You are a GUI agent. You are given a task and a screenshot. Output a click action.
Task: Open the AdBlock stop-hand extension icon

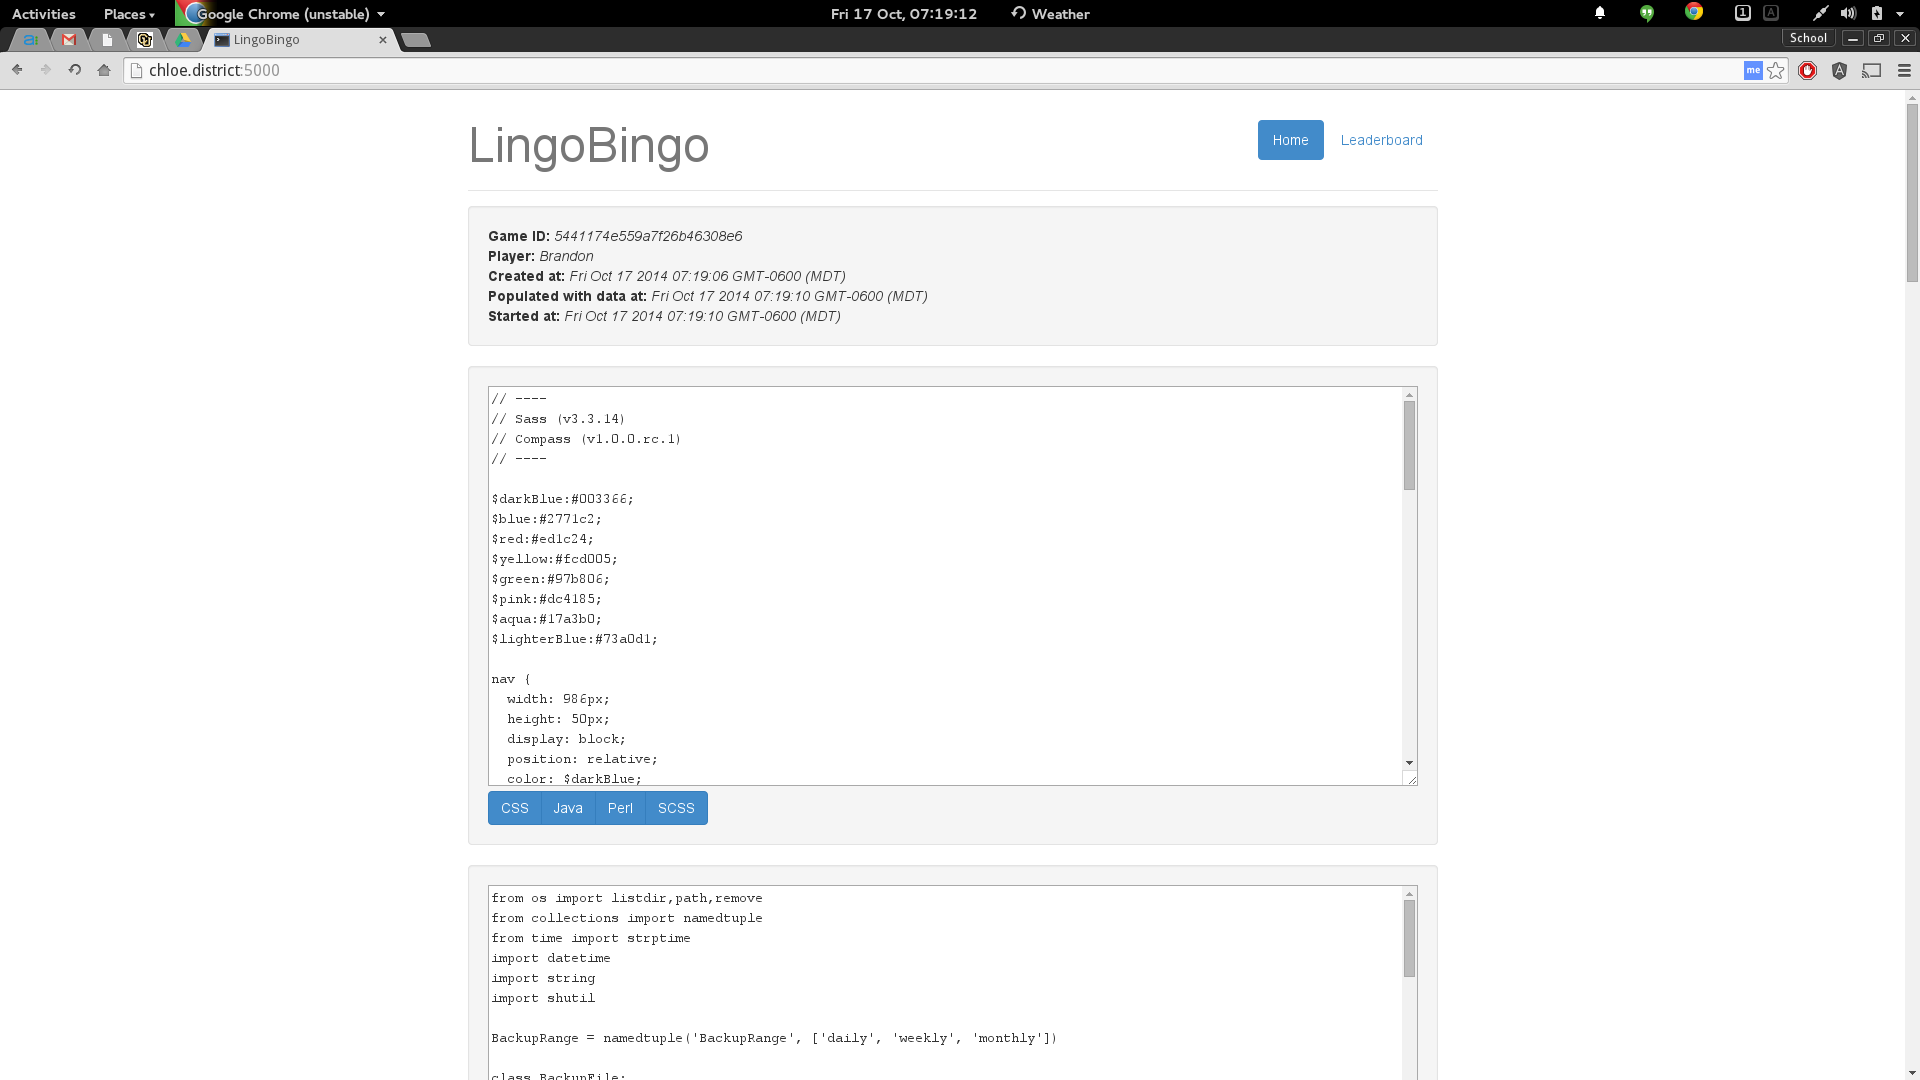1807,70
